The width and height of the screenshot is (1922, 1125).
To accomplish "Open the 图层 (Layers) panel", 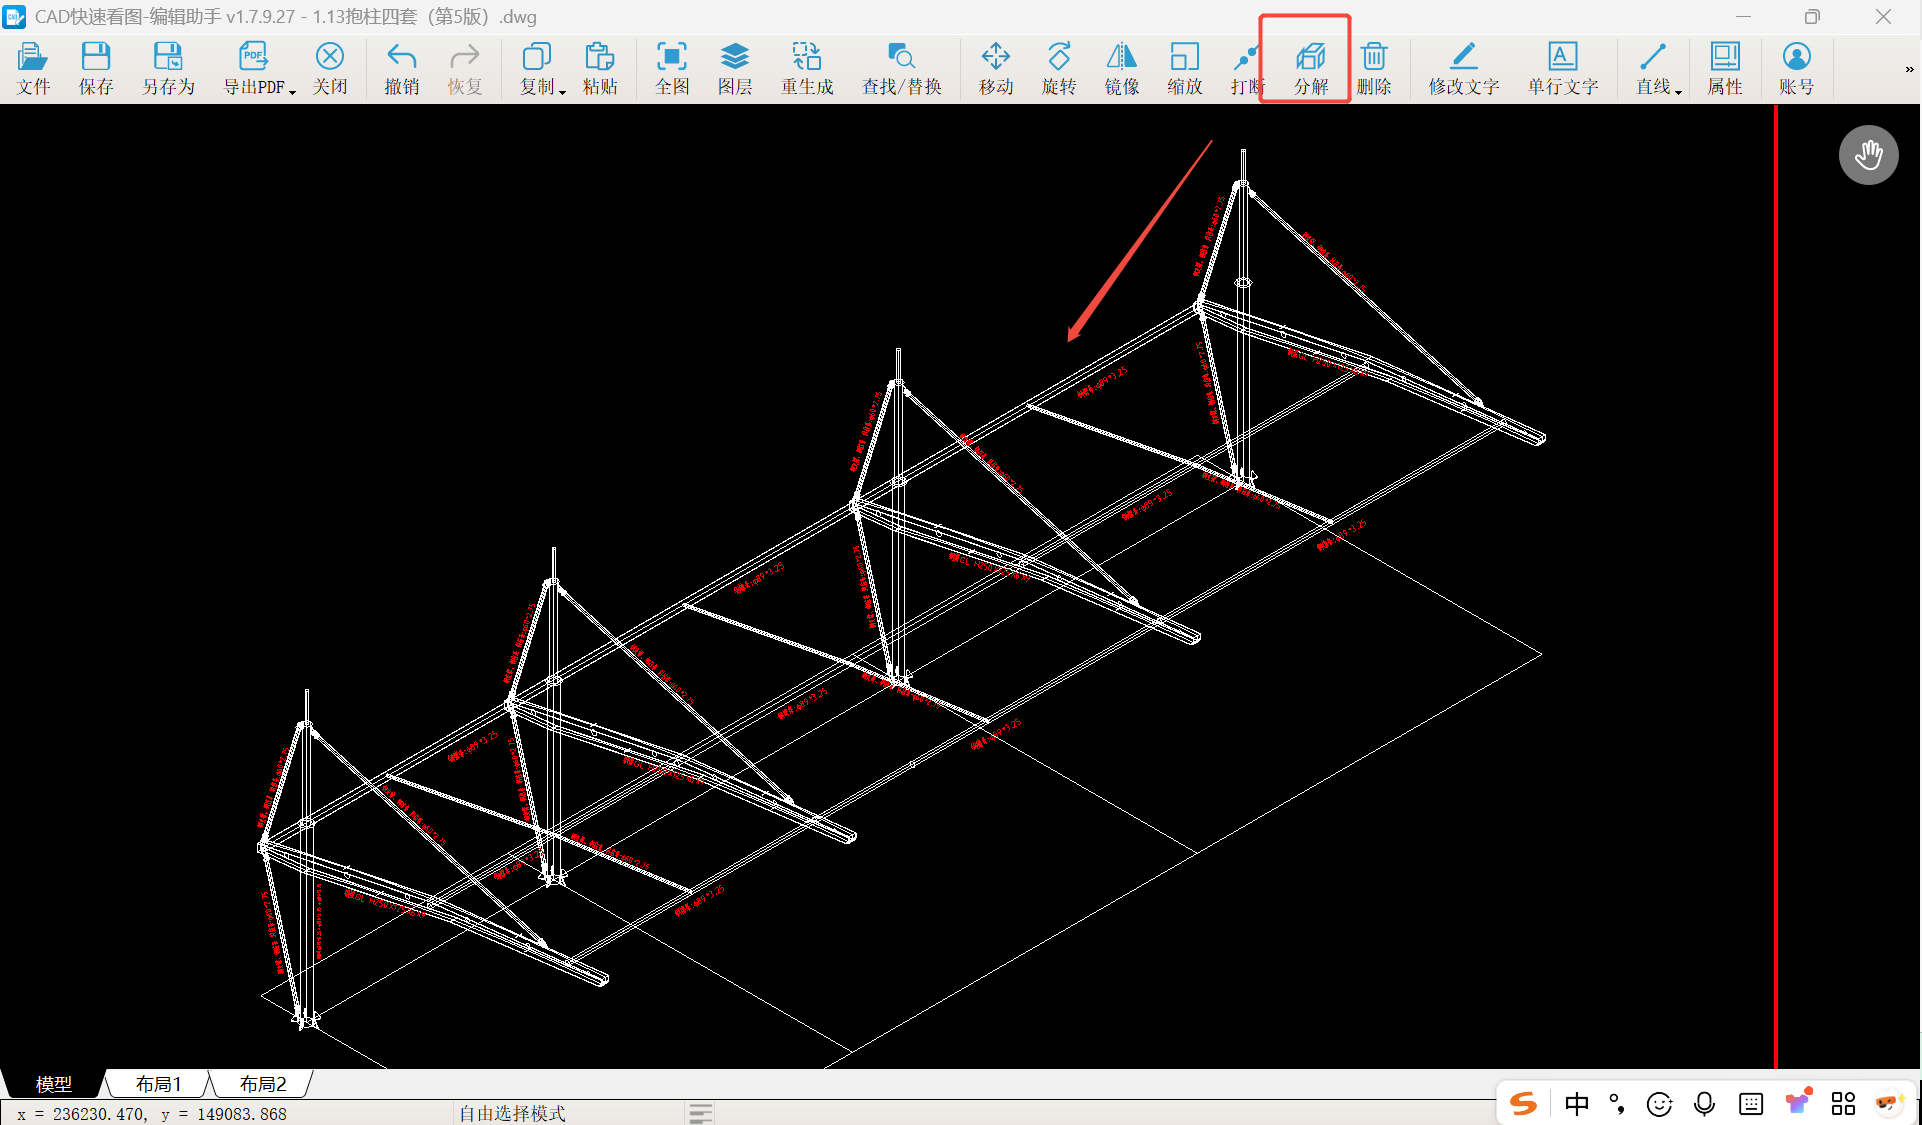I will coord(734,58).
